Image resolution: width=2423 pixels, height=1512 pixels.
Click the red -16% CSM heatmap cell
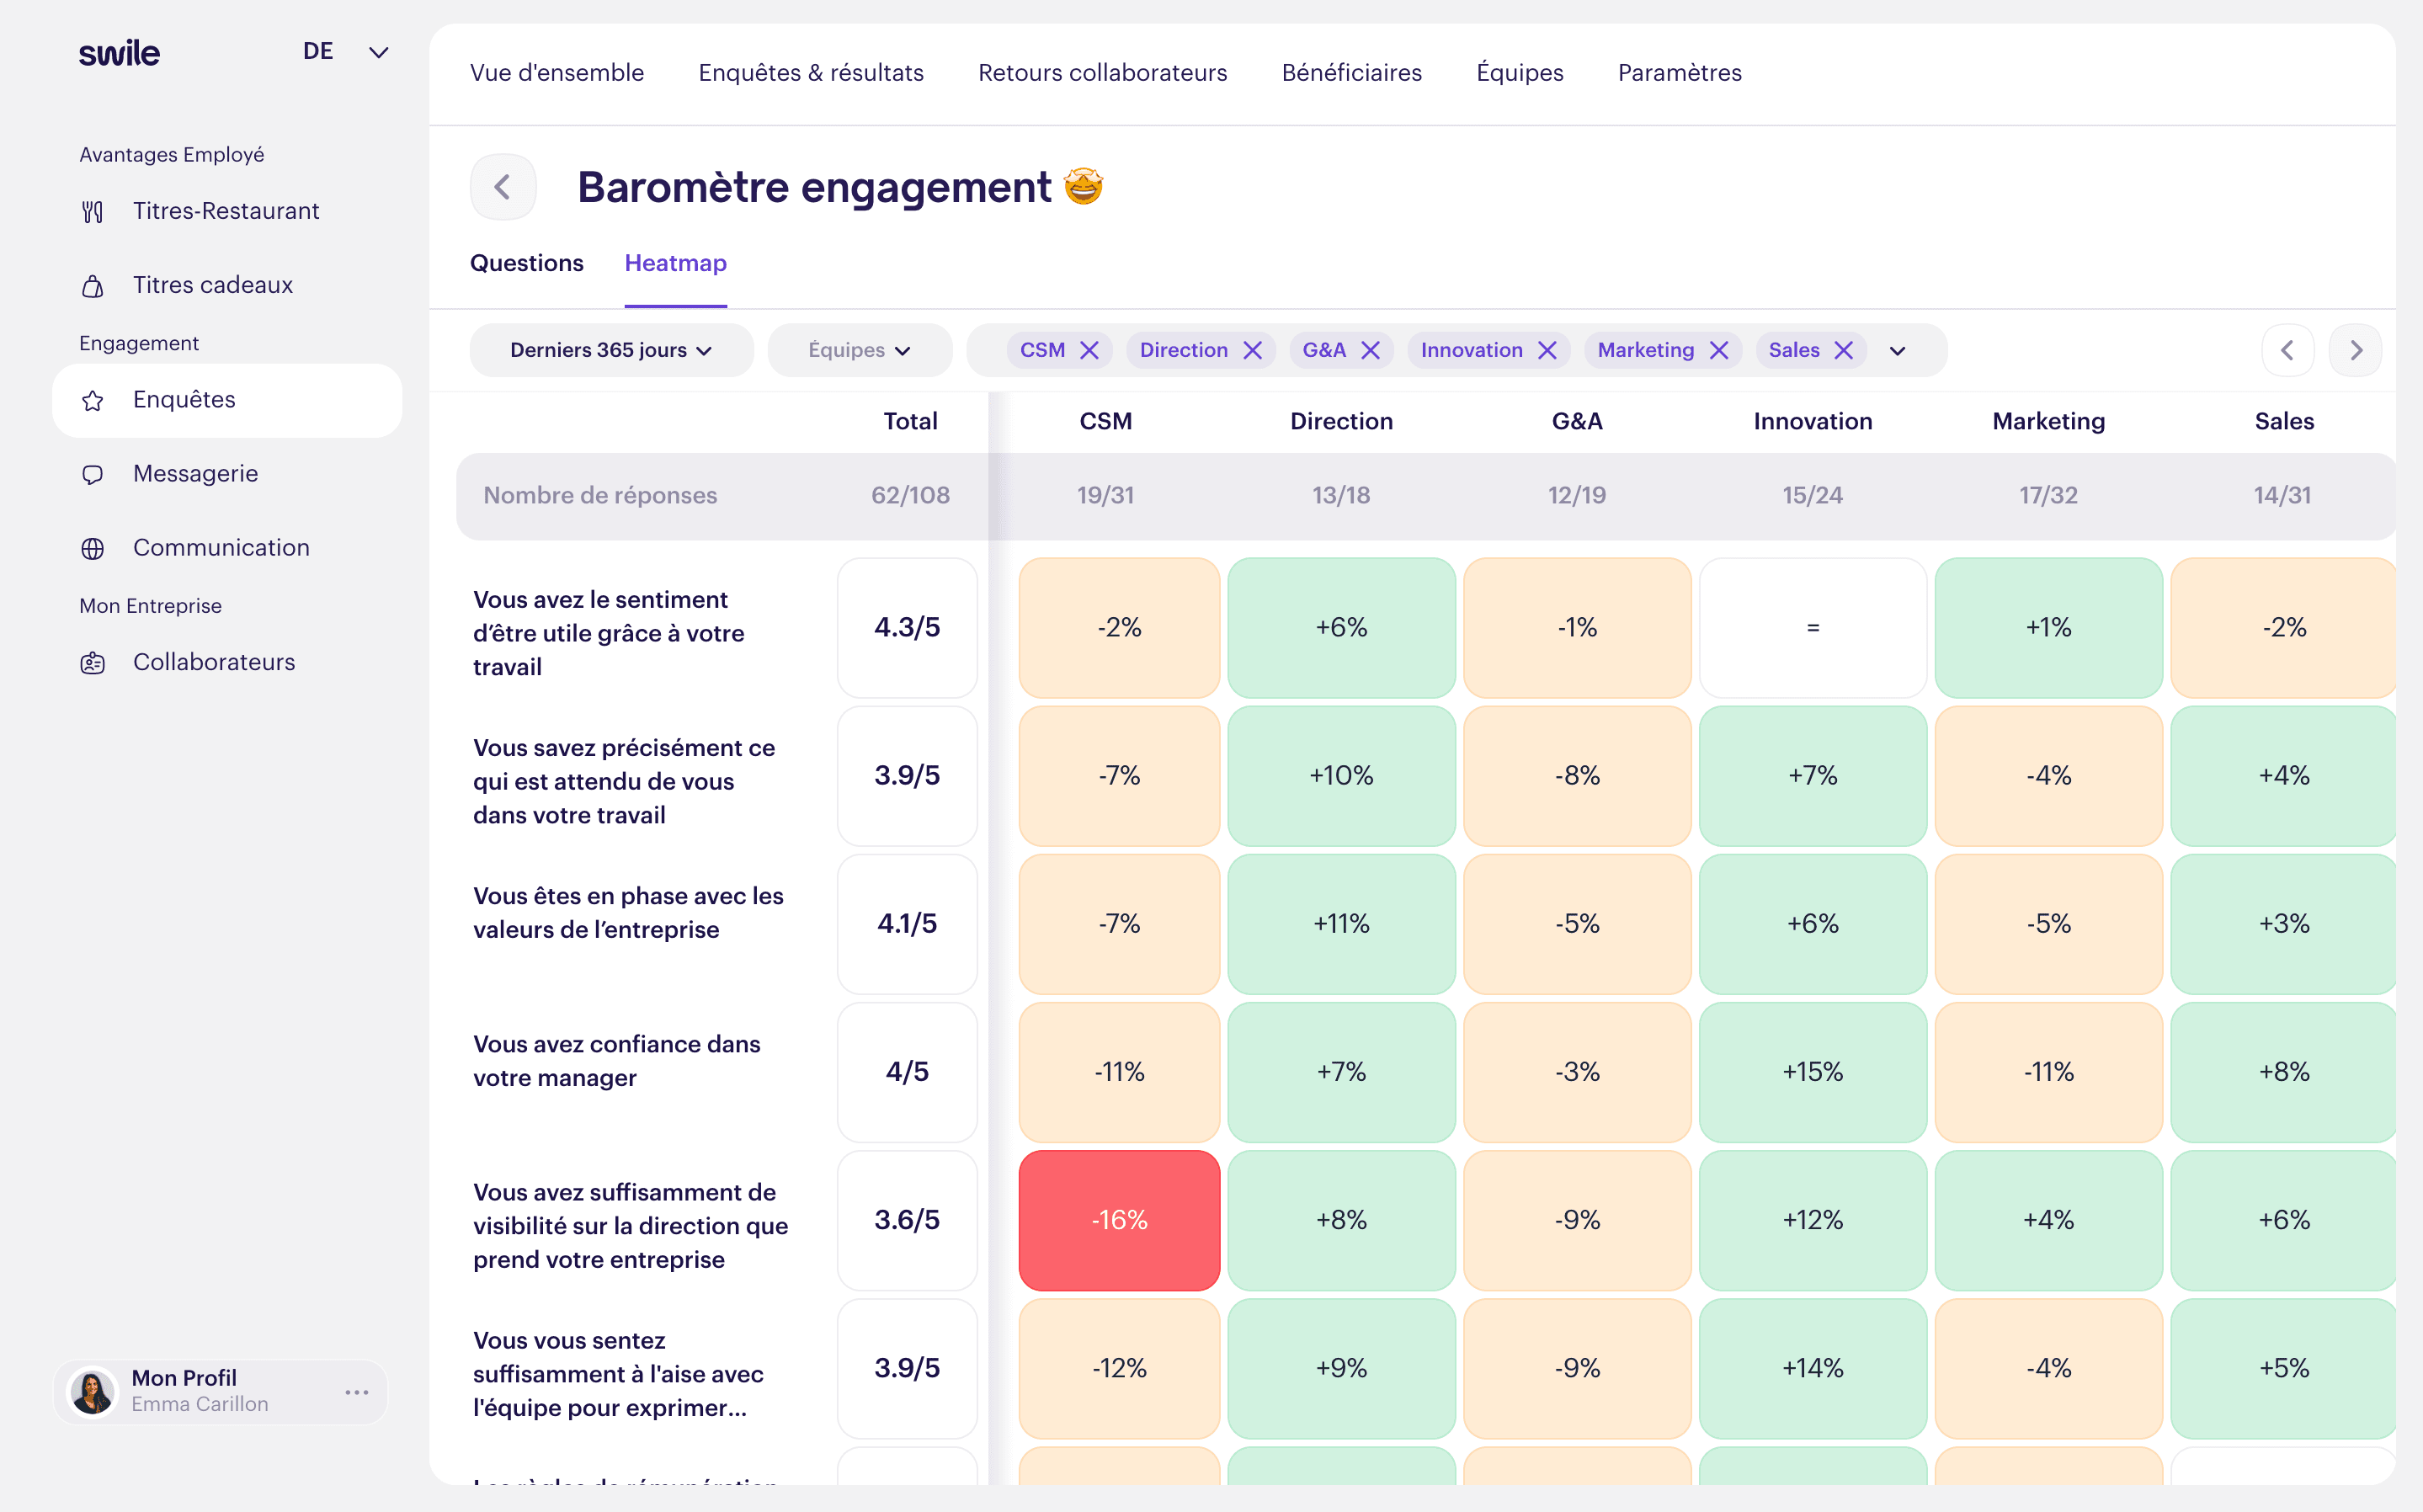[1118, 1220]
